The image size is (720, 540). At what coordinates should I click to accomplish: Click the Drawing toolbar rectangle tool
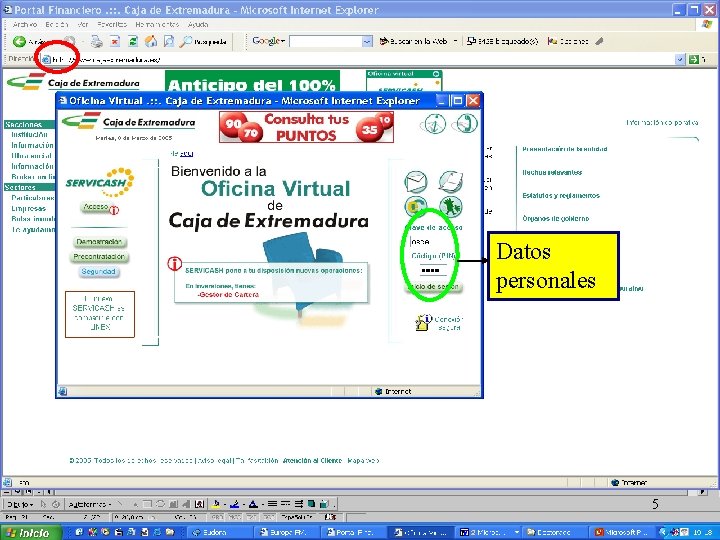(146, 504)
